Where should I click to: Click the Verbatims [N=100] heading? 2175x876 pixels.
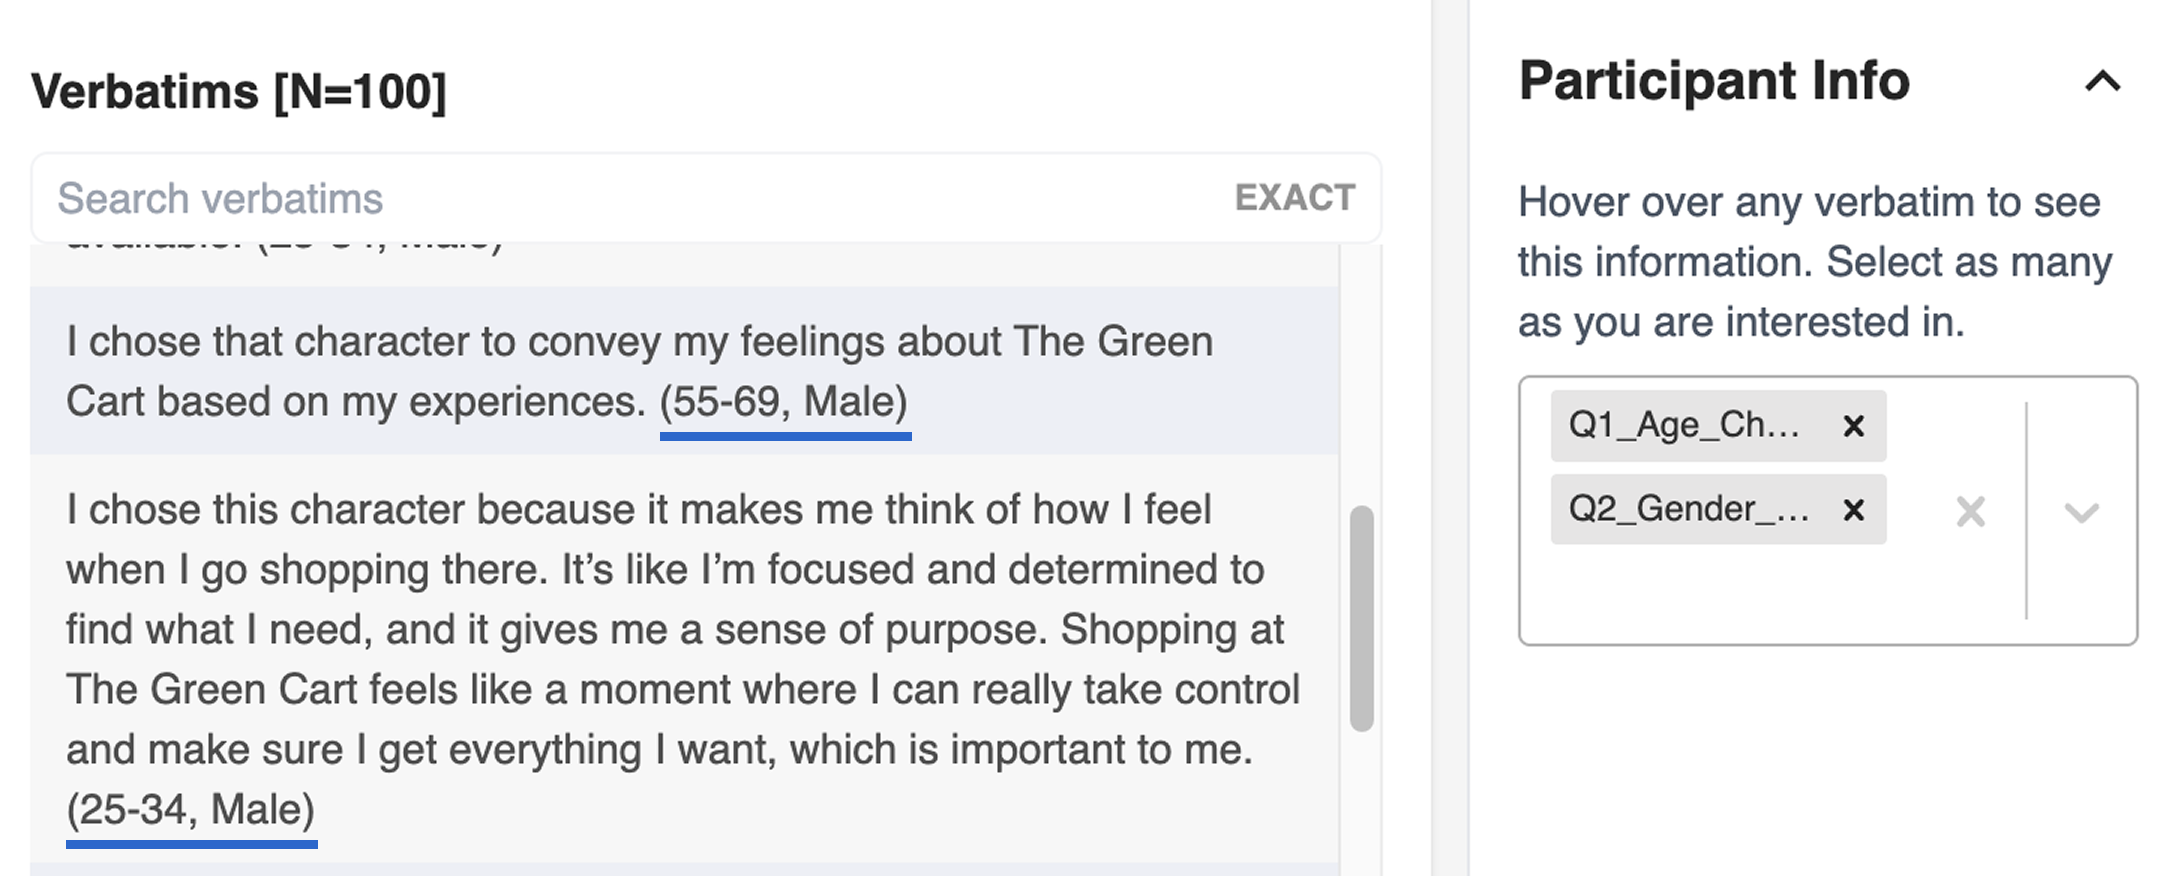pos(239,92)
